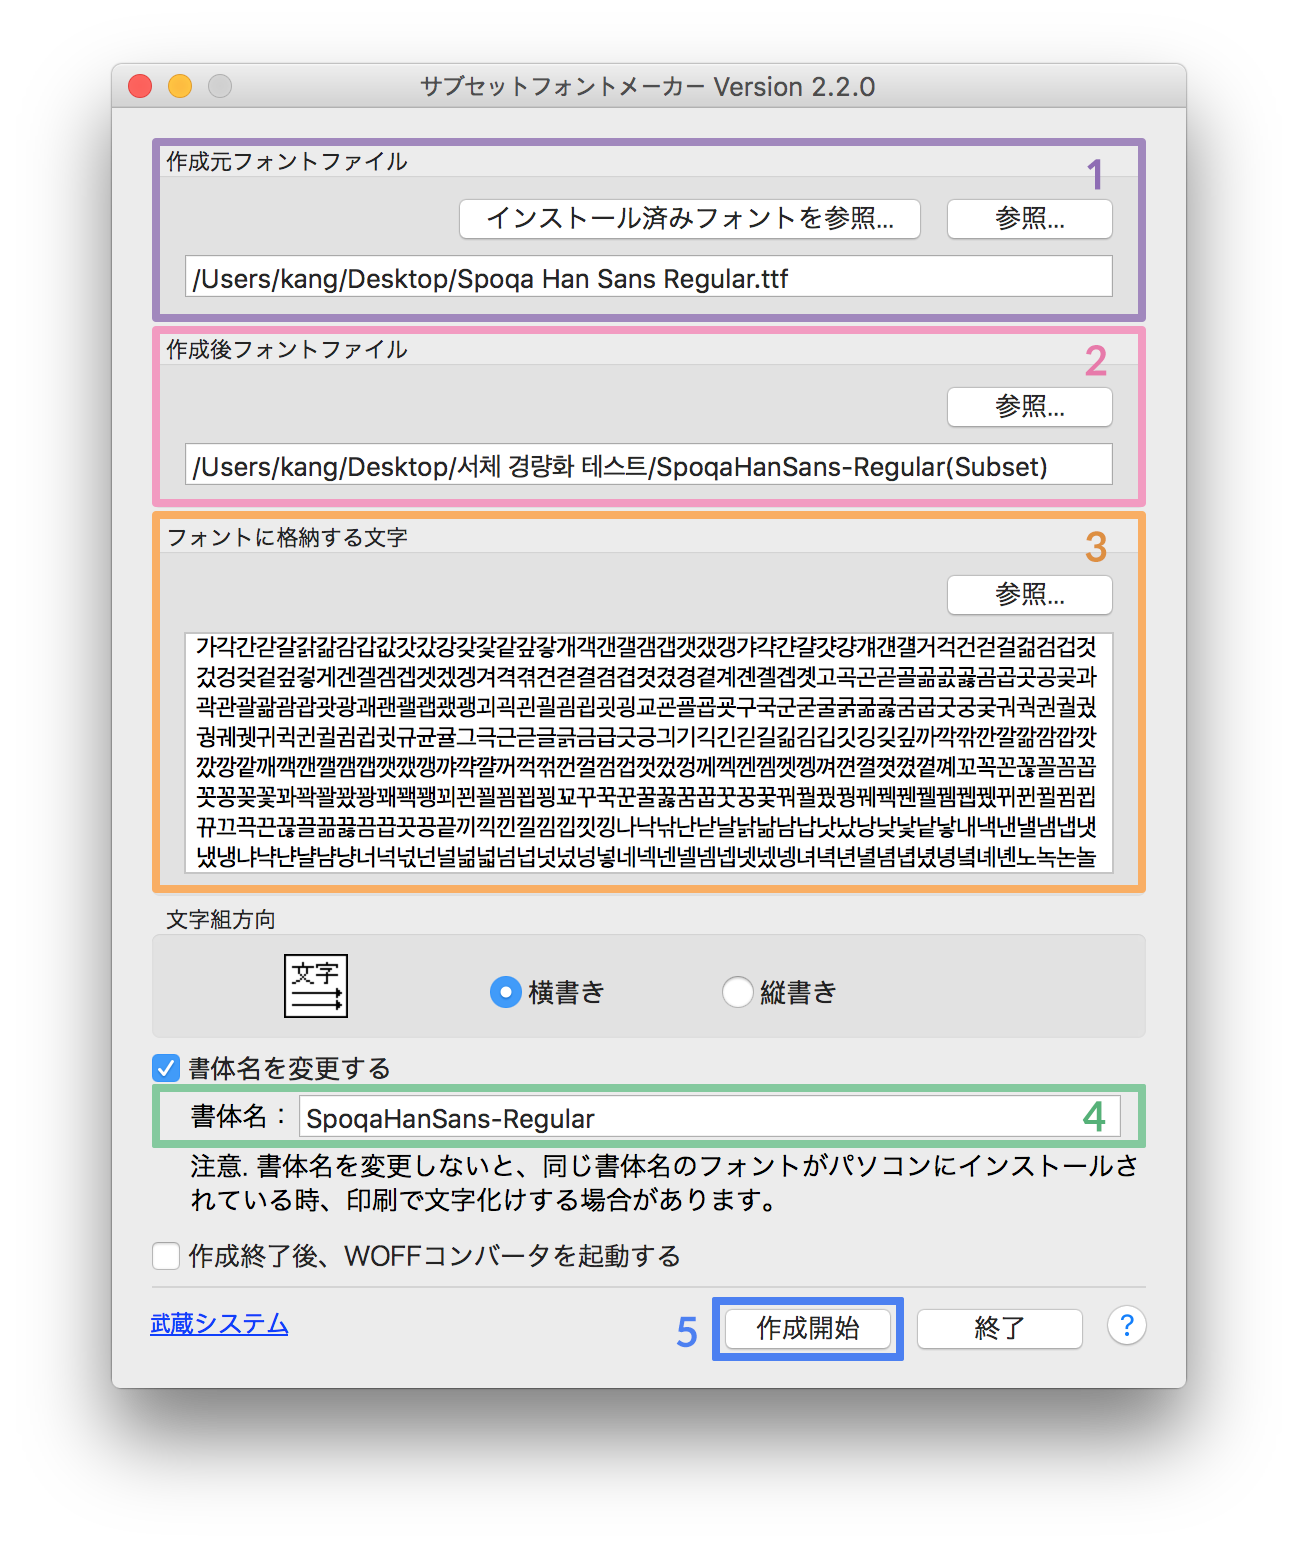Click the output font path input field
The height and width of the screenshot is (1548, 1298).
click(x=649, y=464)
